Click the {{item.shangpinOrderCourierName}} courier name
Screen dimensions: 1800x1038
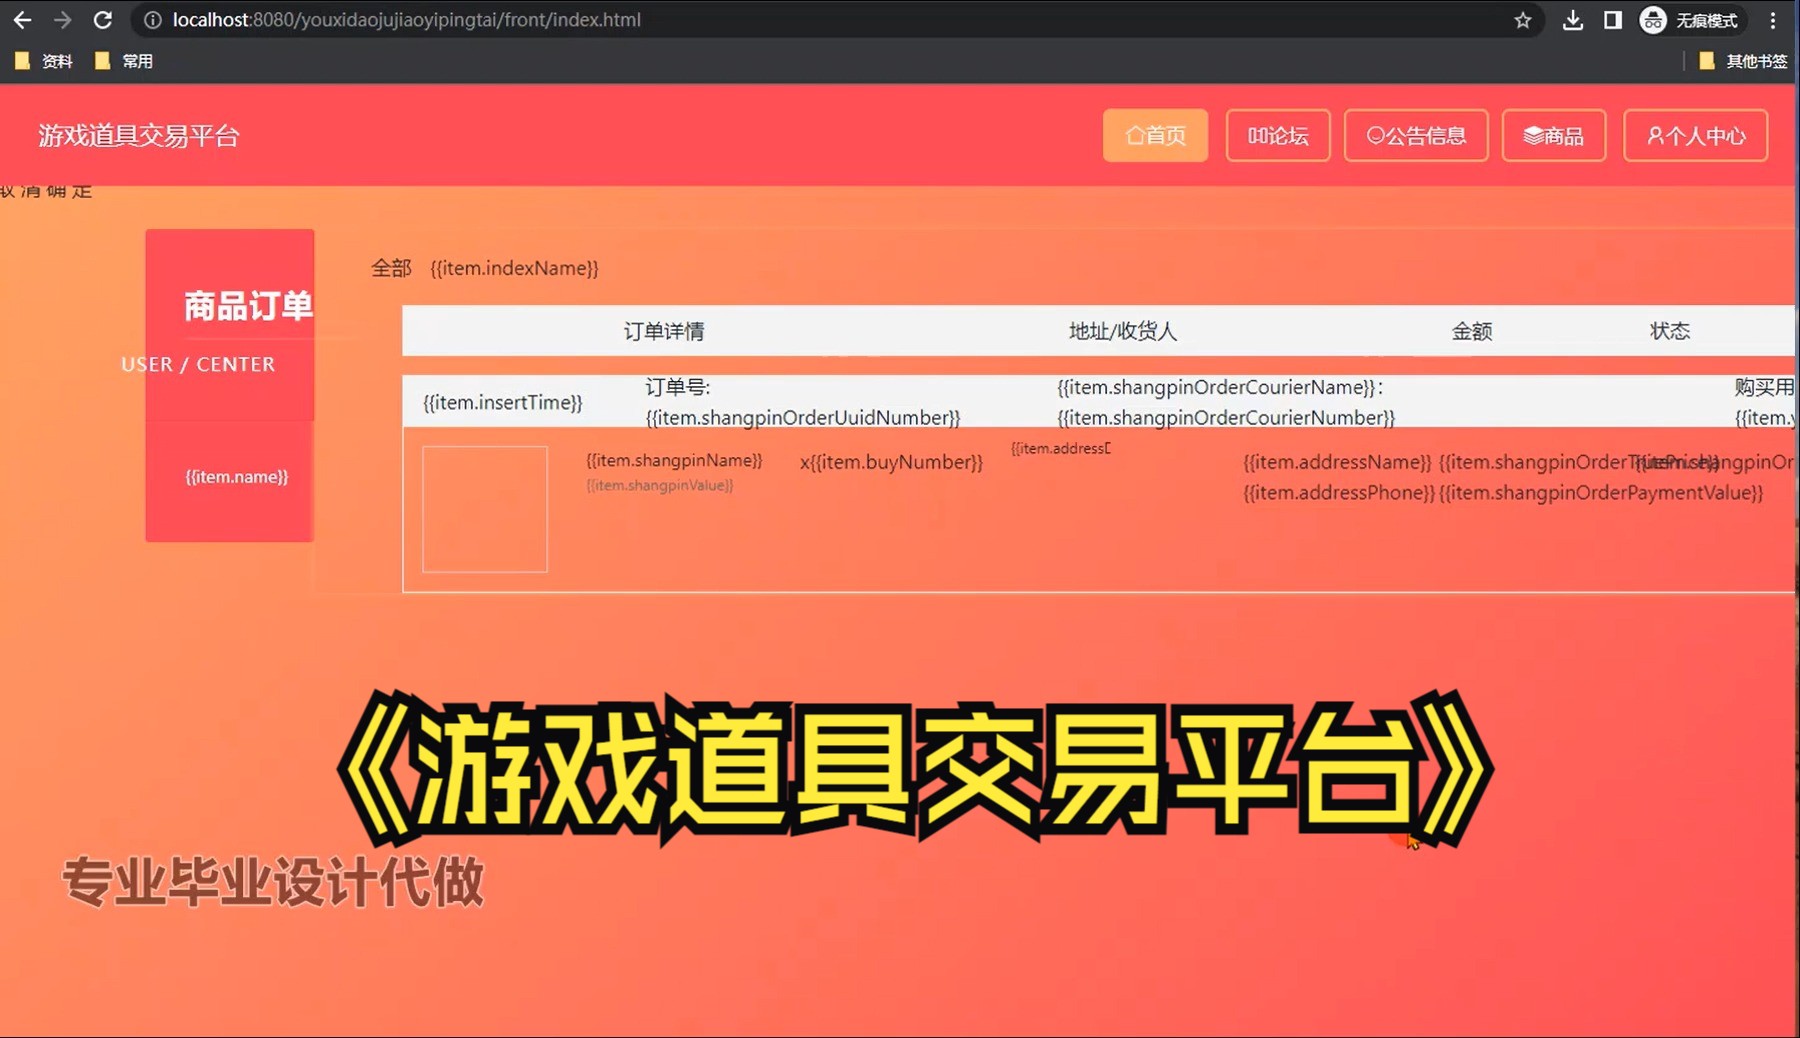click(1217, 387)
